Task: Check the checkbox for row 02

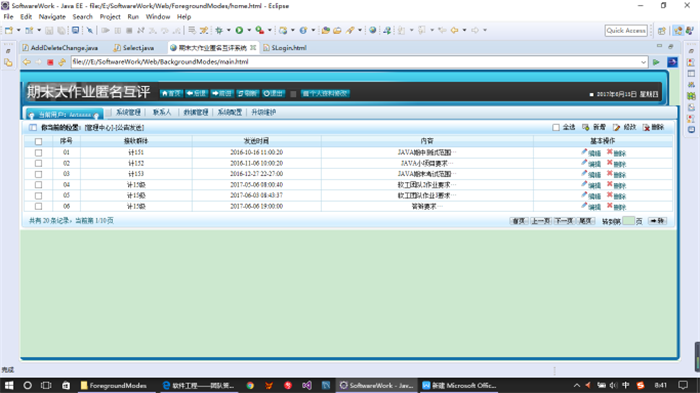Action: [x=38, y=163]
